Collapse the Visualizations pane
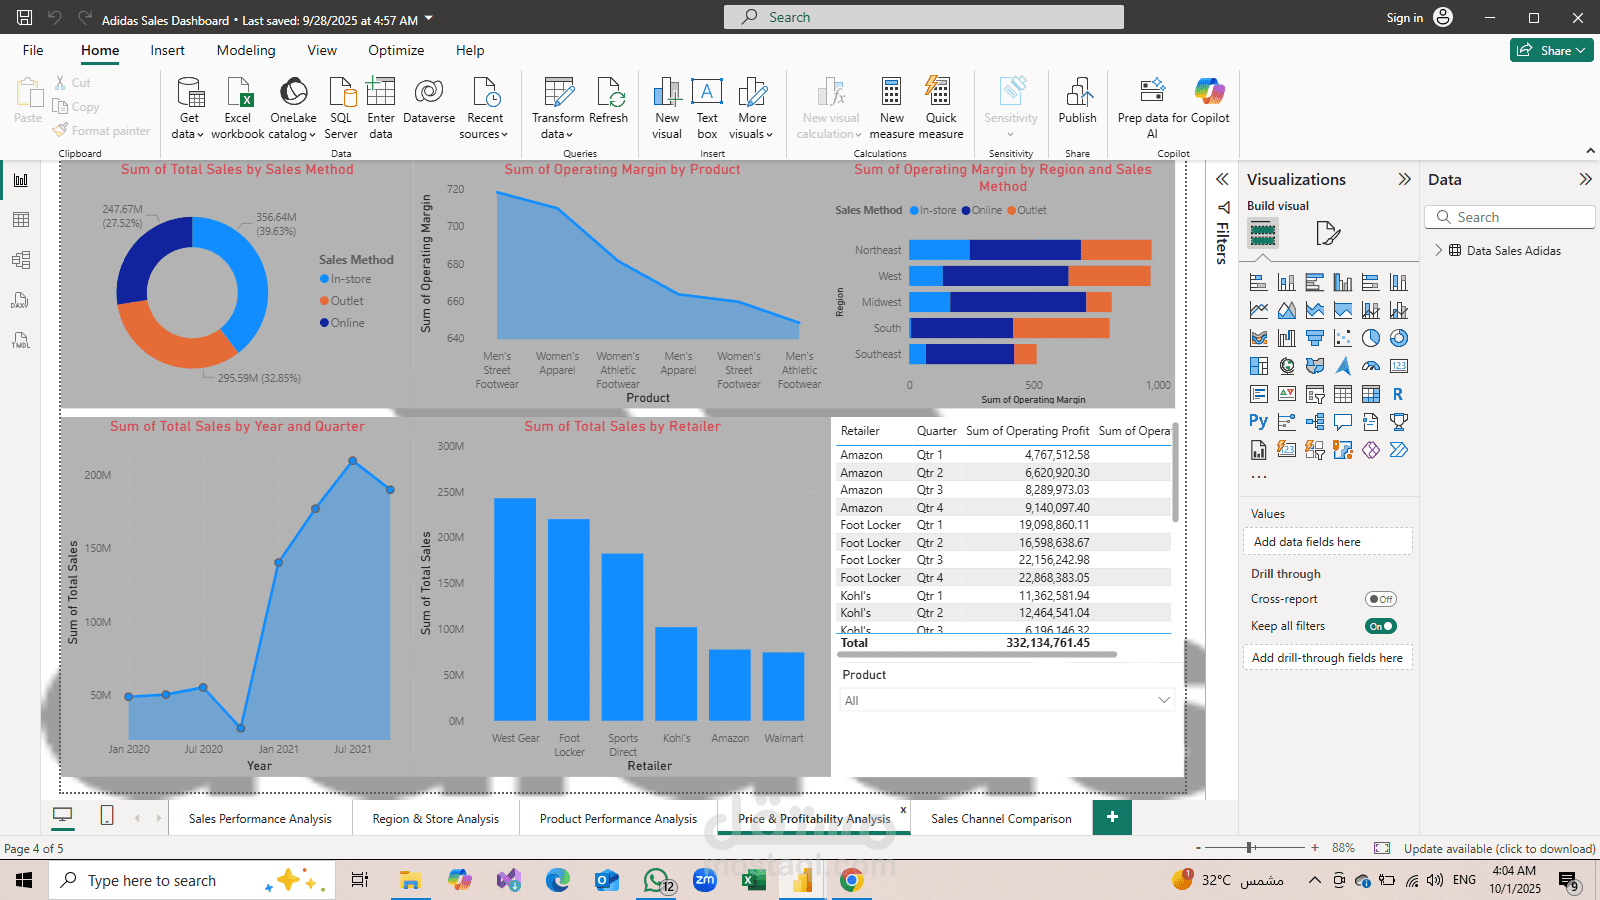This screenshot has height=900, width=1600. 1404,180
